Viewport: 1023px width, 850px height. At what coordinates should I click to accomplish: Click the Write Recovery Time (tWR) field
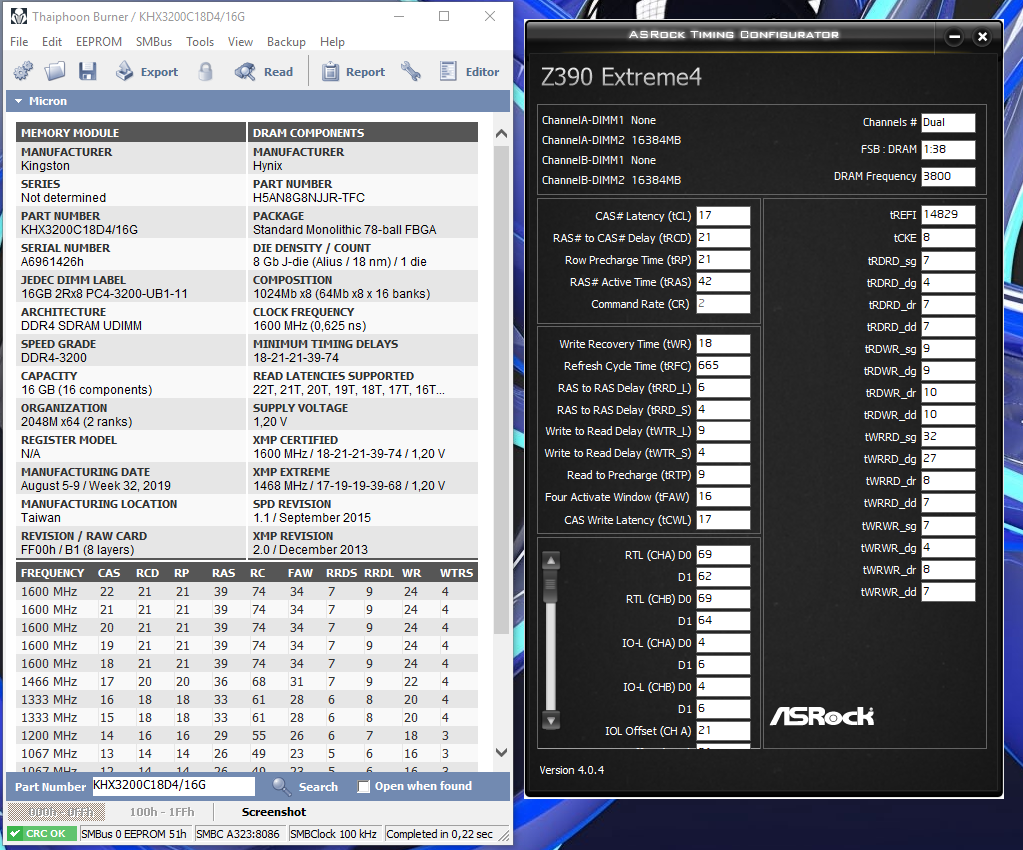tap(724, 344)
